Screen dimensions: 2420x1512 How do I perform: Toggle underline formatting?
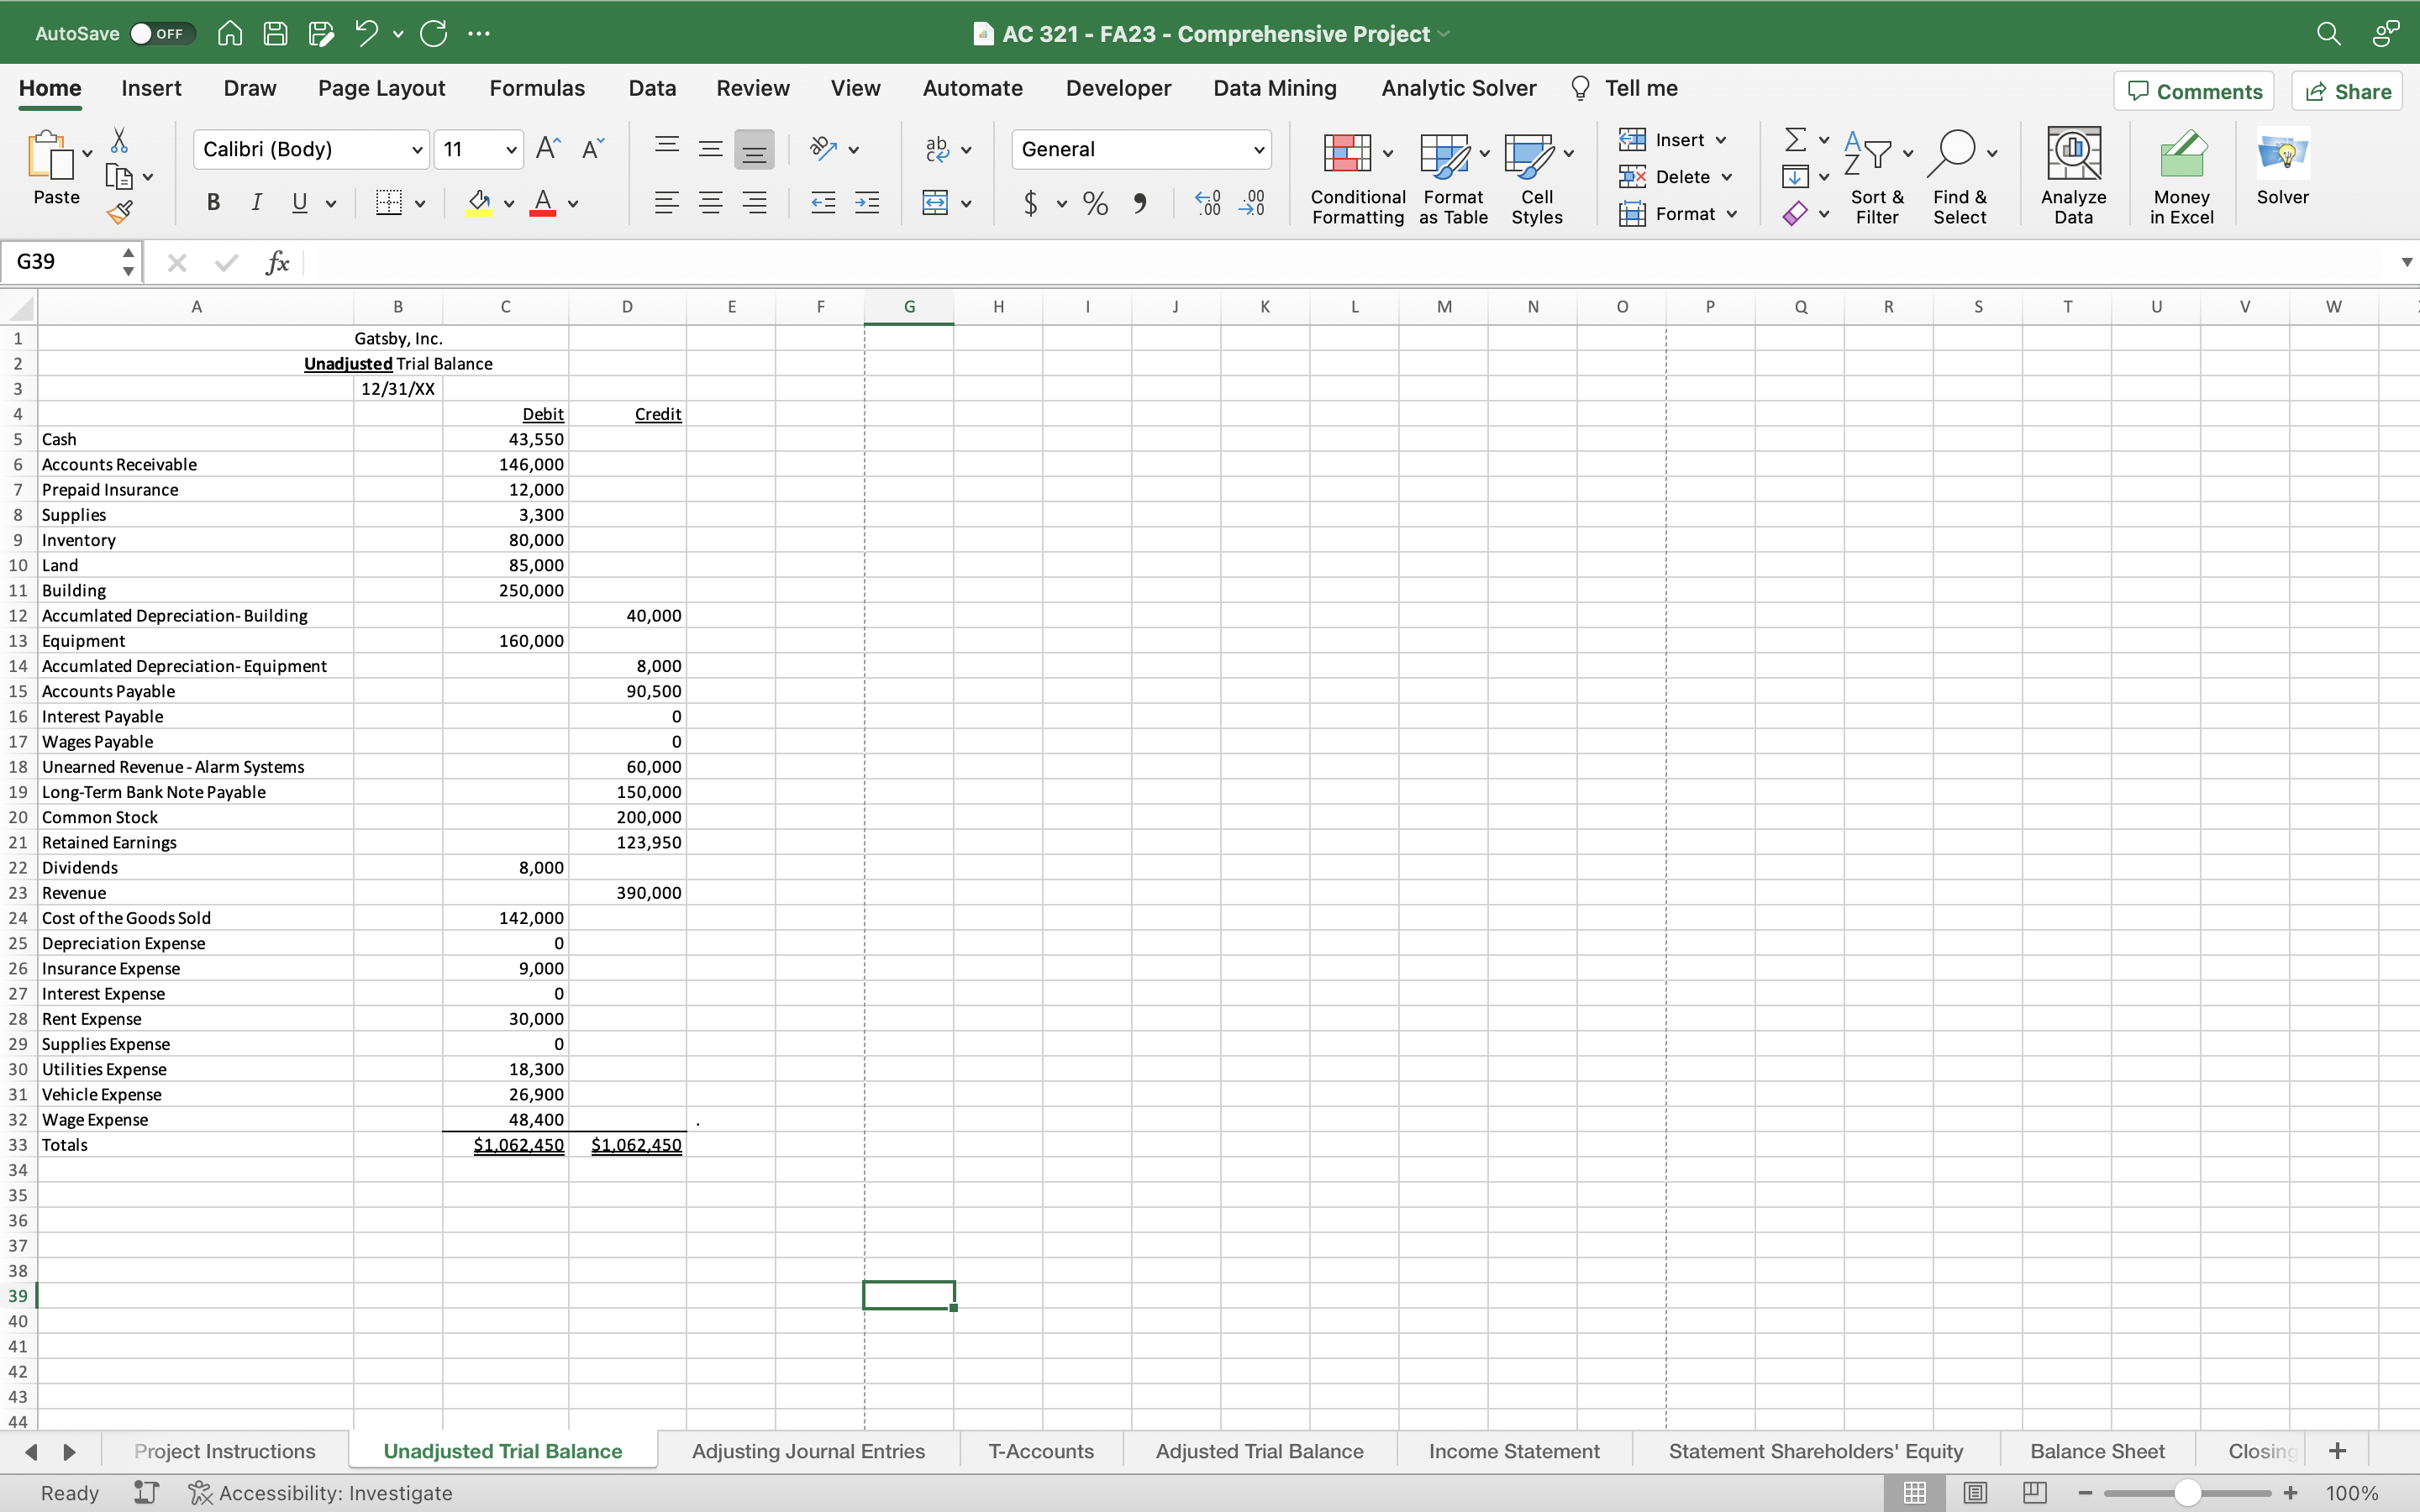(300, 203)
